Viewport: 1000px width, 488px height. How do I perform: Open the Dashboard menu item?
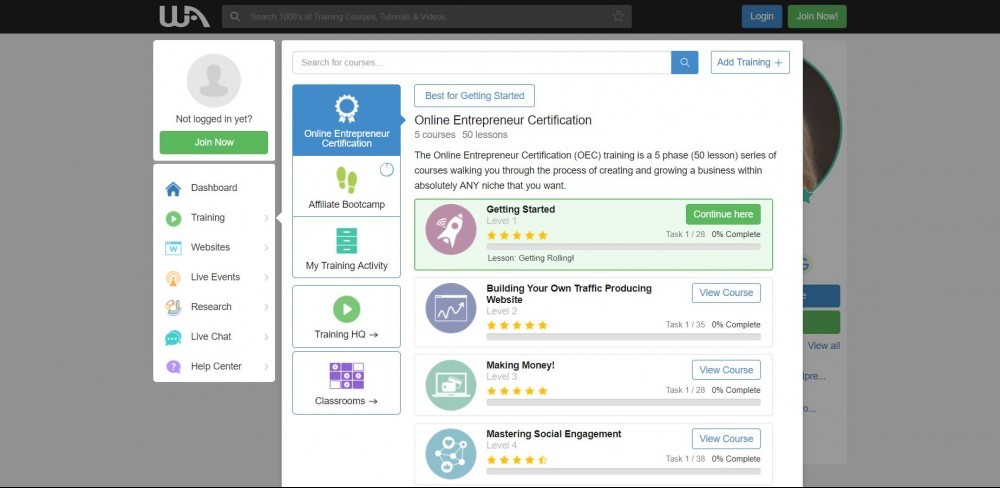point(214,188)
